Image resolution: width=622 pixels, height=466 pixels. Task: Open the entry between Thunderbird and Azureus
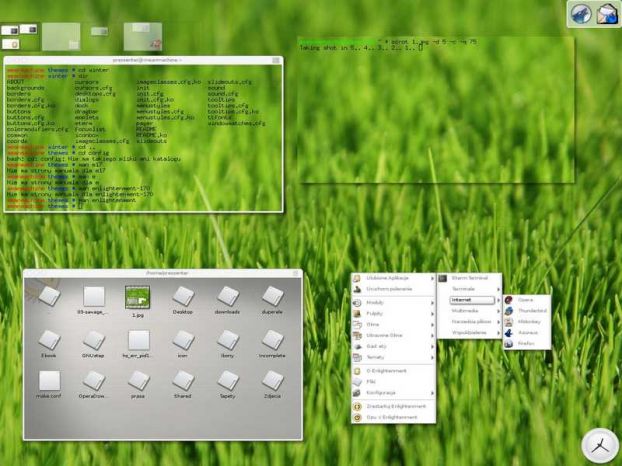(527, 322)
